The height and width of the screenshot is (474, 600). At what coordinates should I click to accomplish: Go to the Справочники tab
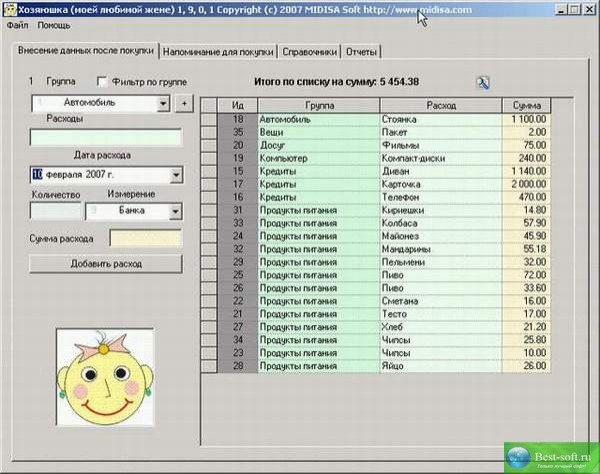[x=308, y=51]
